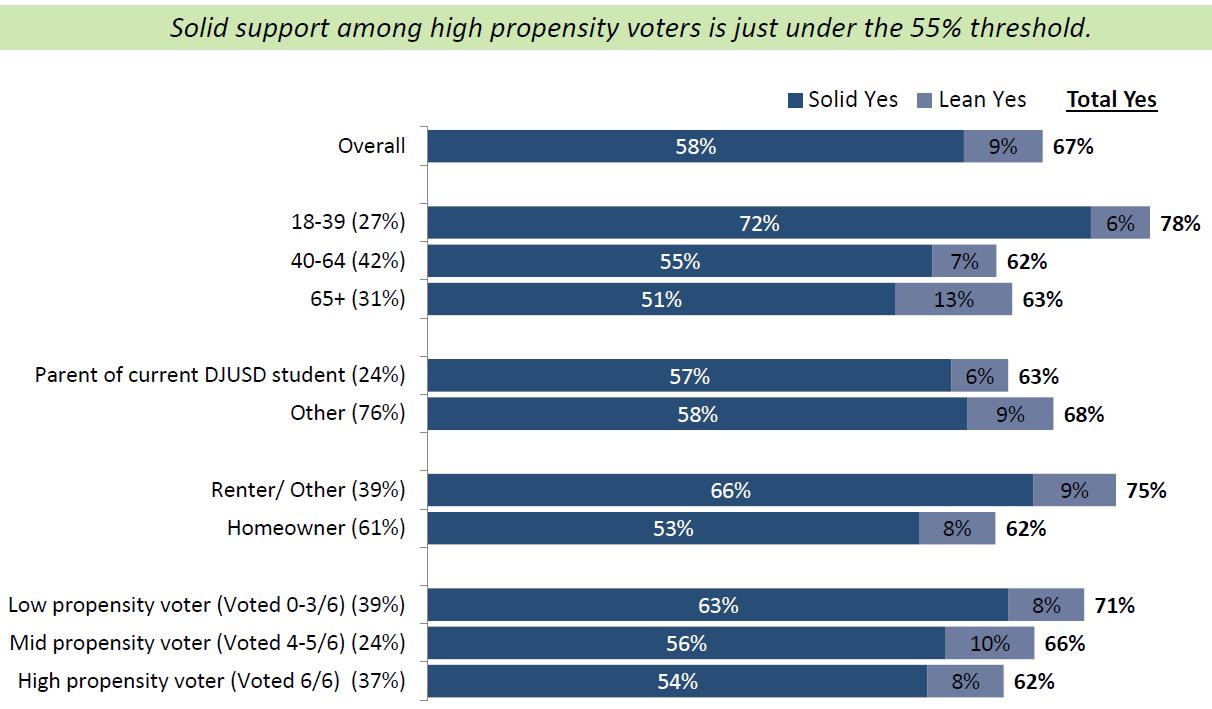Click the Solid Yes legend color swatch
The width and height of the screenshot is (1212, 709).
796,100
